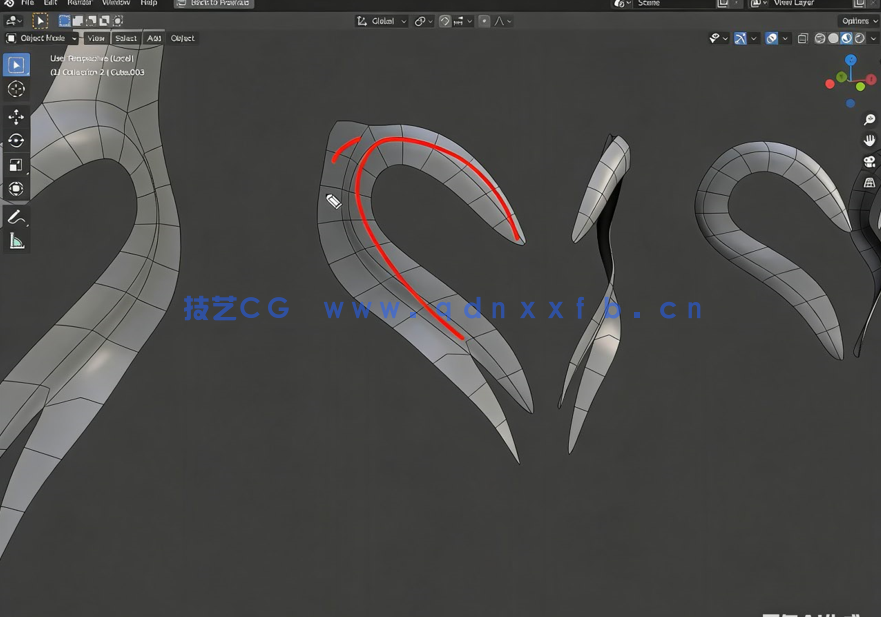881x617 pixels.
Task: Select the Scale tool
Action: pos(15,165)
